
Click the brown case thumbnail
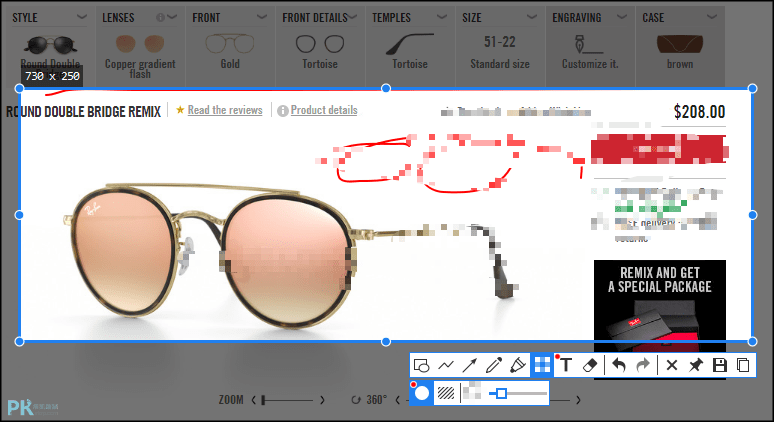pyautogui.click(x=680, y=44)
